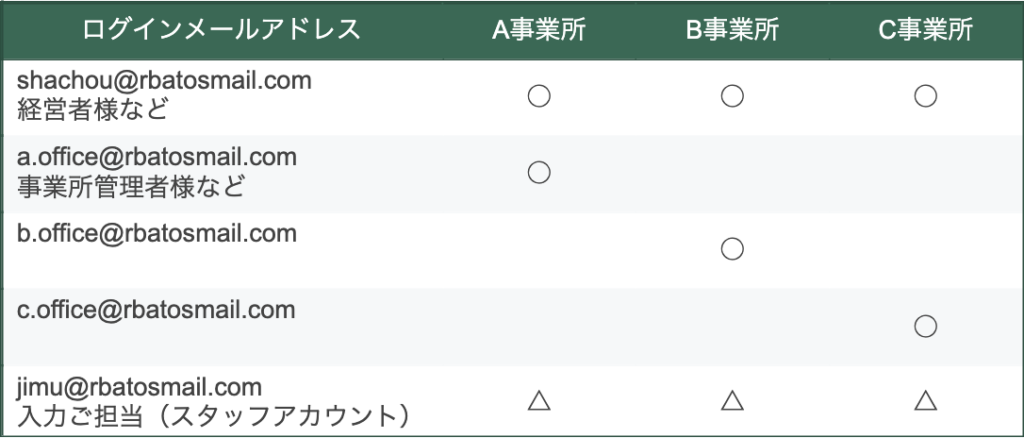Screen dimensions: 1024x438
Task: Click the 経営者様など description text
Action: pyautogui.click(x=93, y=111)
